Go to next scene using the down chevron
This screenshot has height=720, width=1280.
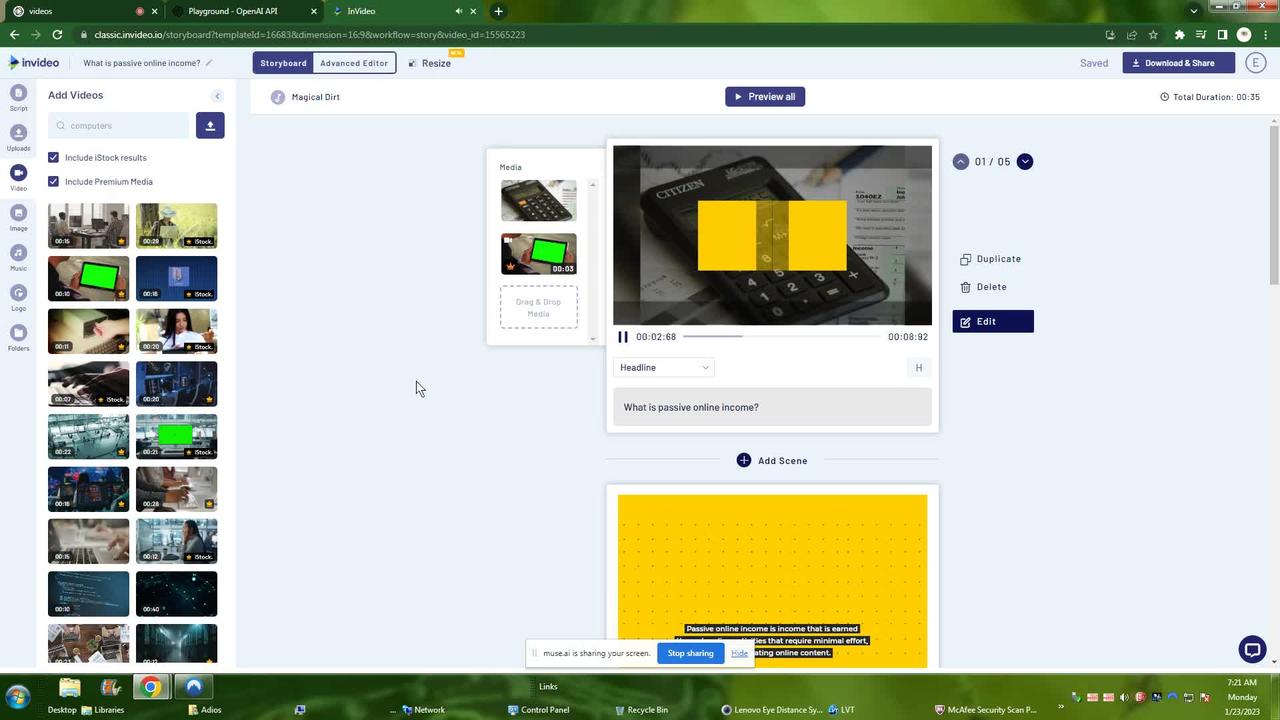[x=1024, y=161]
